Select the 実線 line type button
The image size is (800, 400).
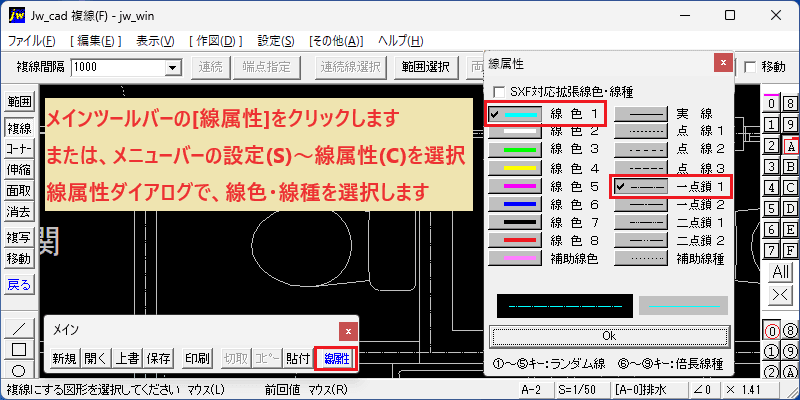641,114
